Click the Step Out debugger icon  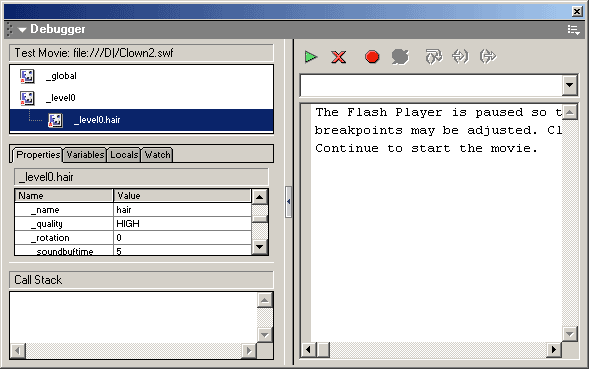coord(488,57)
